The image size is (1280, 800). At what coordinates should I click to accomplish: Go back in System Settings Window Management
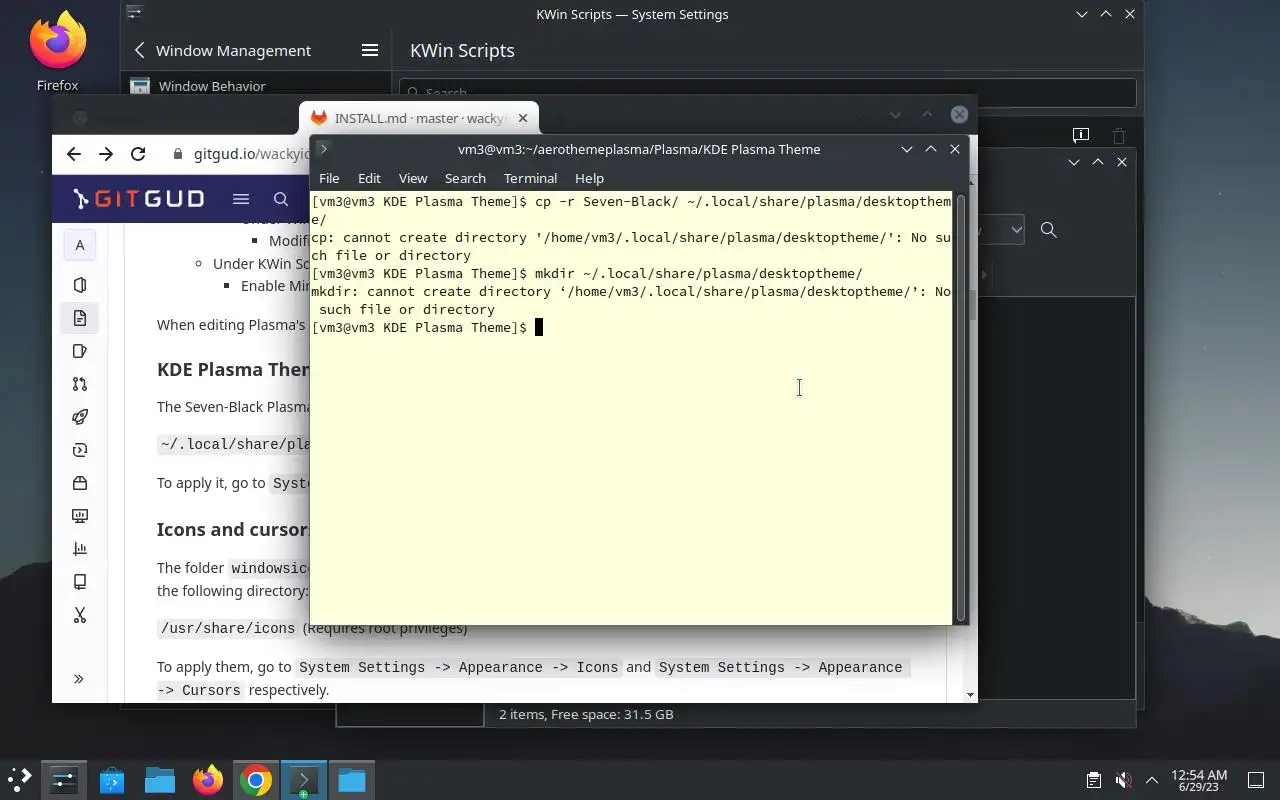pos(139,50)
